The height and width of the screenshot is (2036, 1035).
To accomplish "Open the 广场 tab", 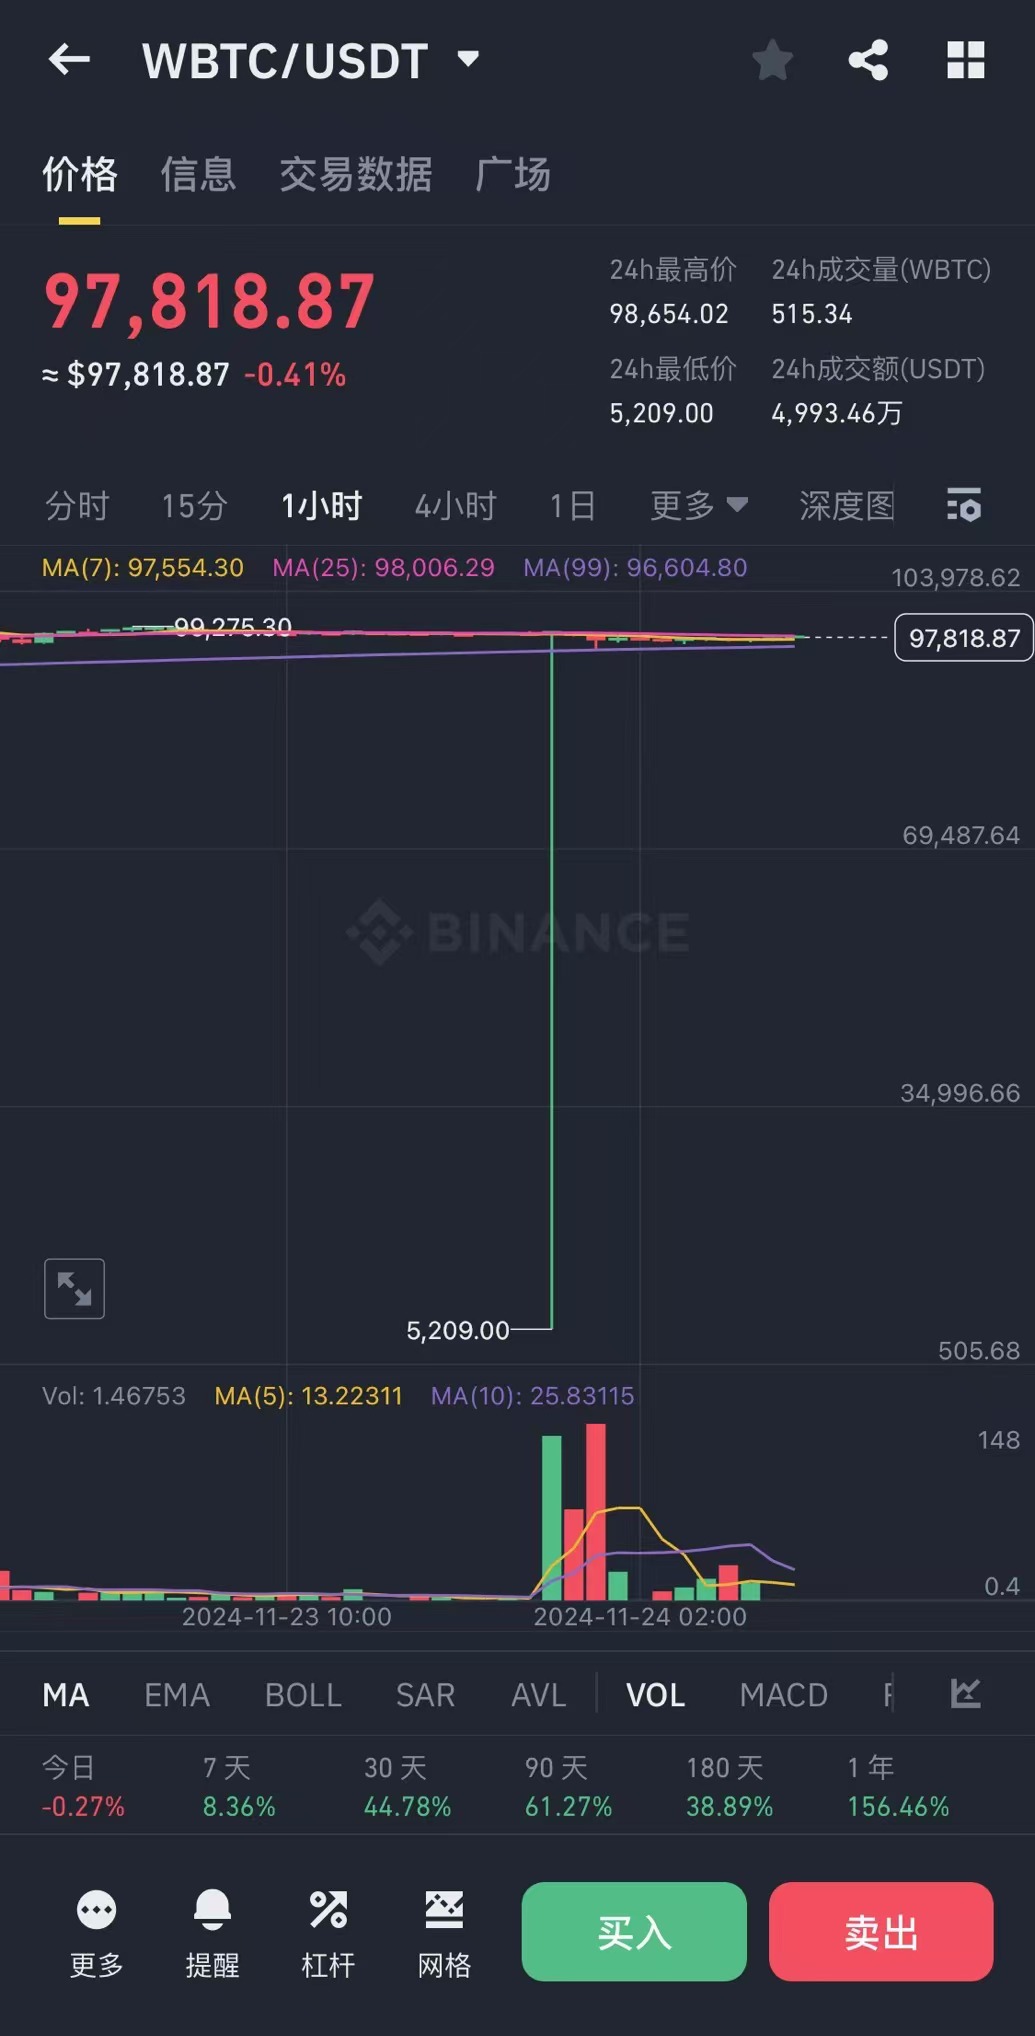I will point(513,174).
